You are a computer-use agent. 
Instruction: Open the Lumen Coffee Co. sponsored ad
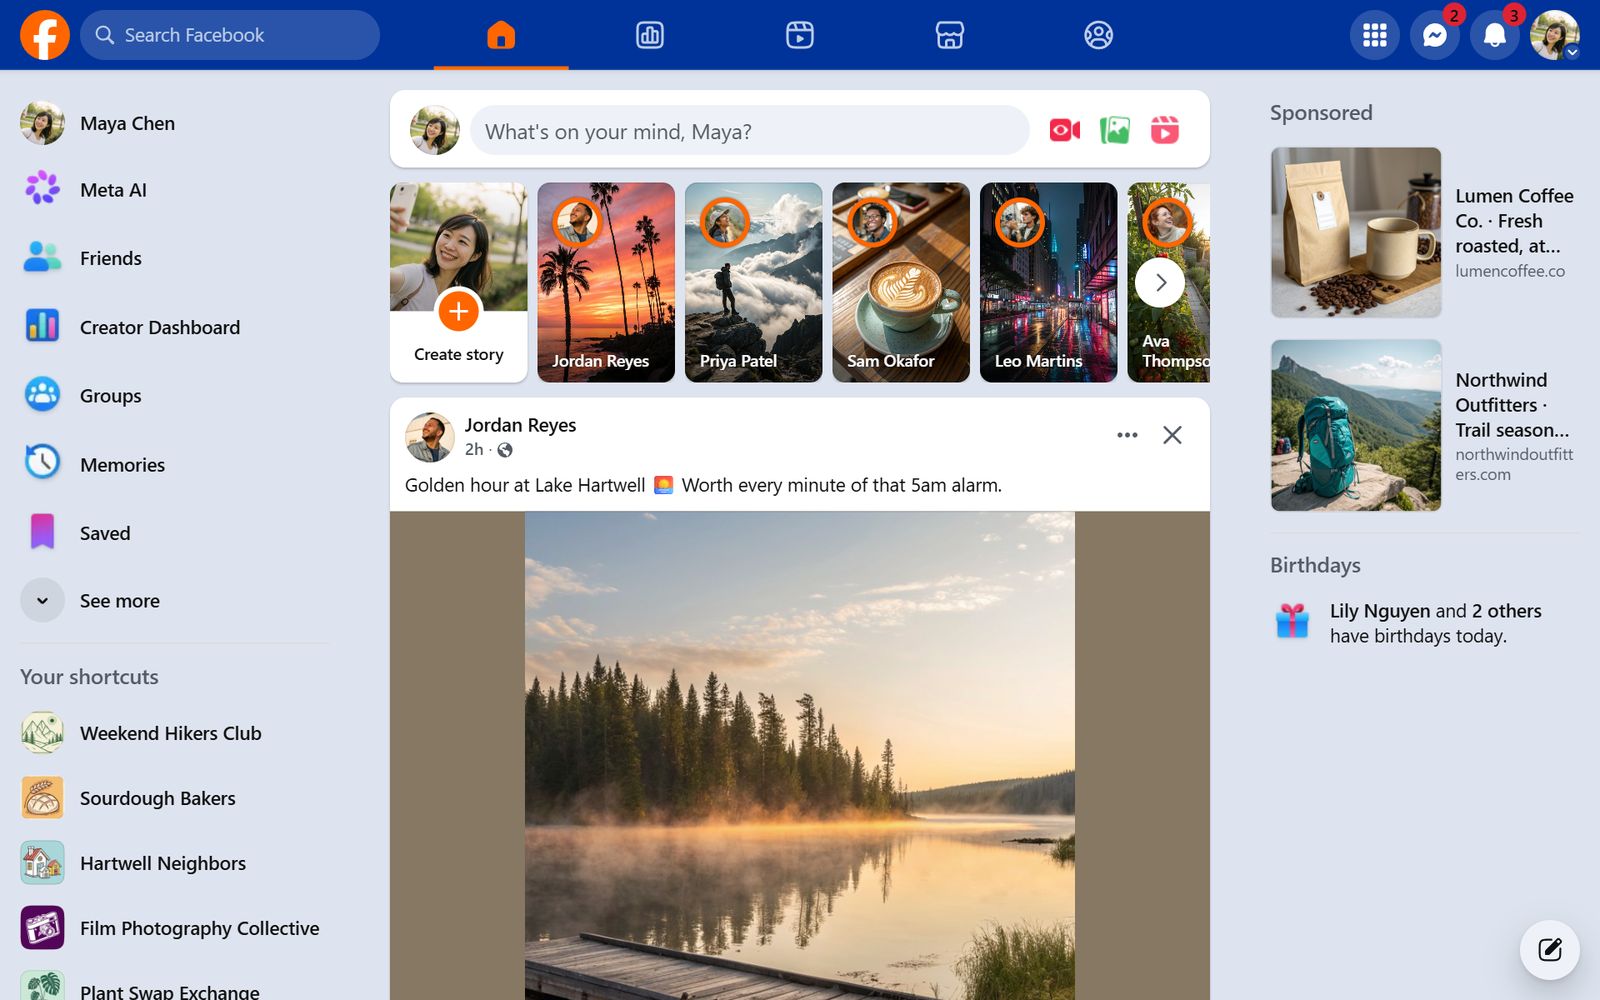pos(1425,232)
